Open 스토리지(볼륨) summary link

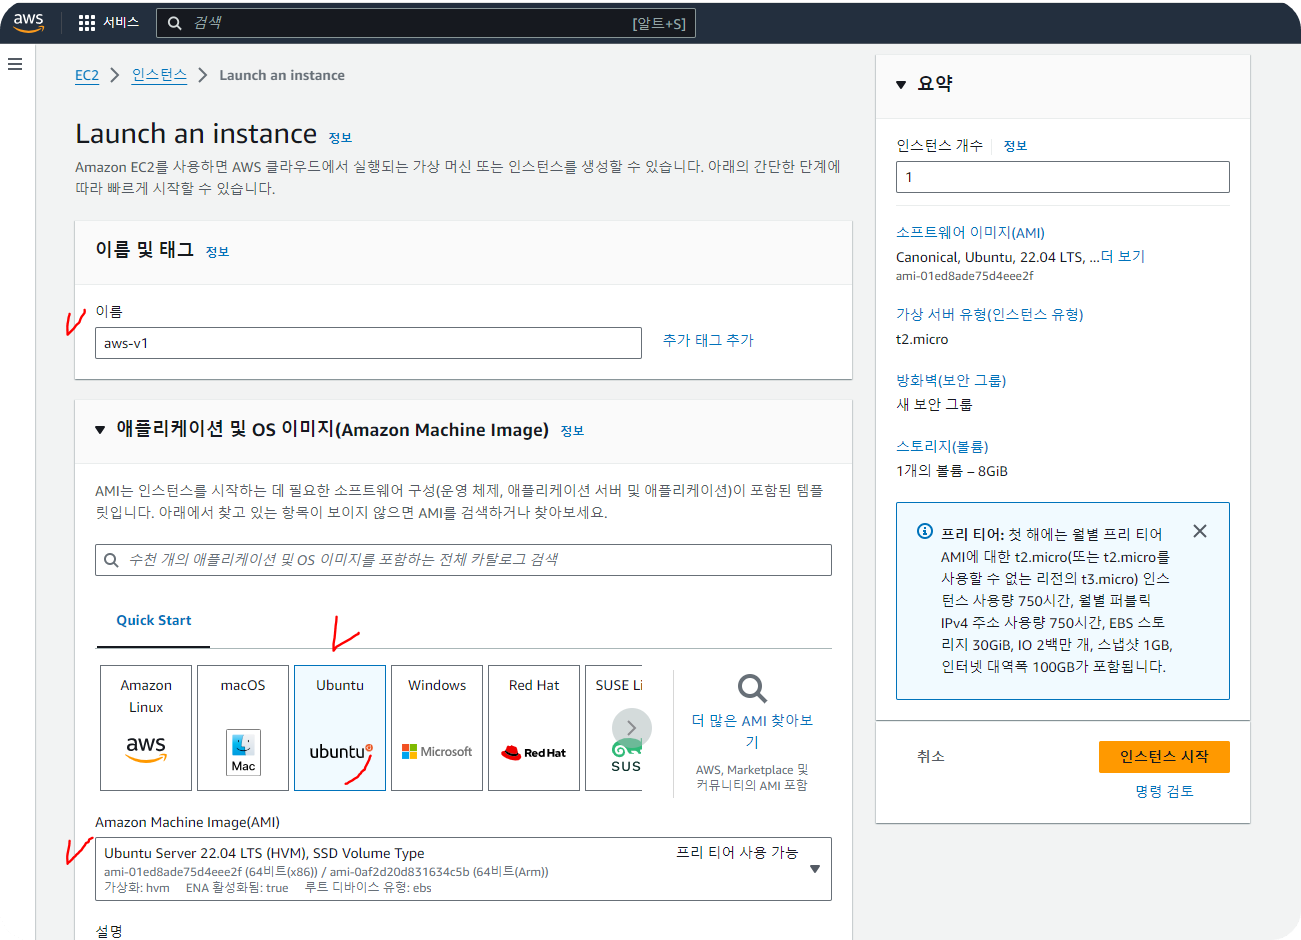point(942,446)
